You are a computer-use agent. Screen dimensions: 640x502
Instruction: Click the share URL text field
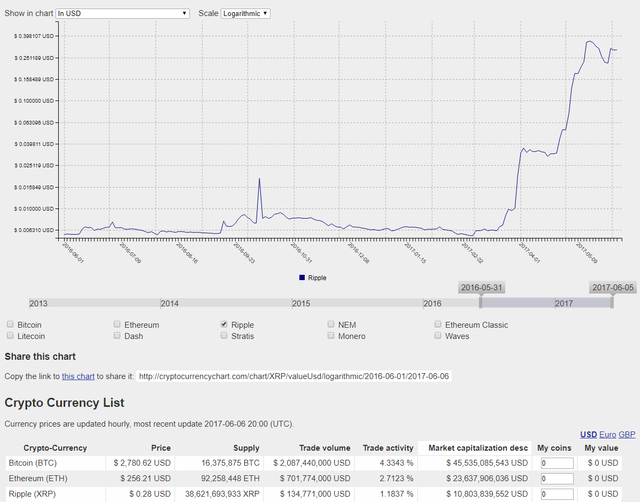(x=294, y=376)
